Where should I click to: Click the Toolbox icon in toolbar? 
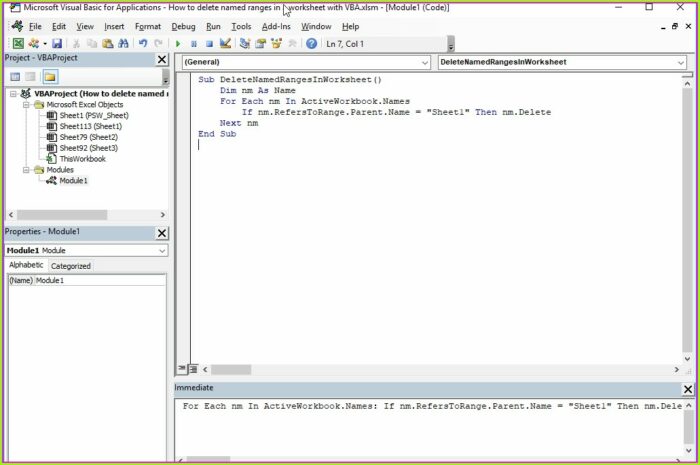(x=292, y=44)
